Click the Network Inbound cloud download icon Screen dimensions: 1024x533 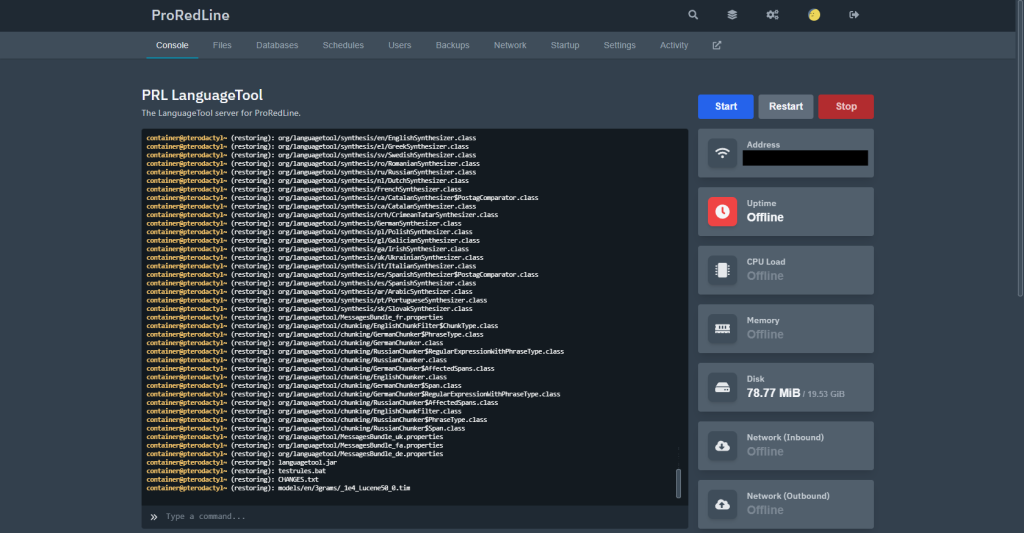(x=723, y=446)
